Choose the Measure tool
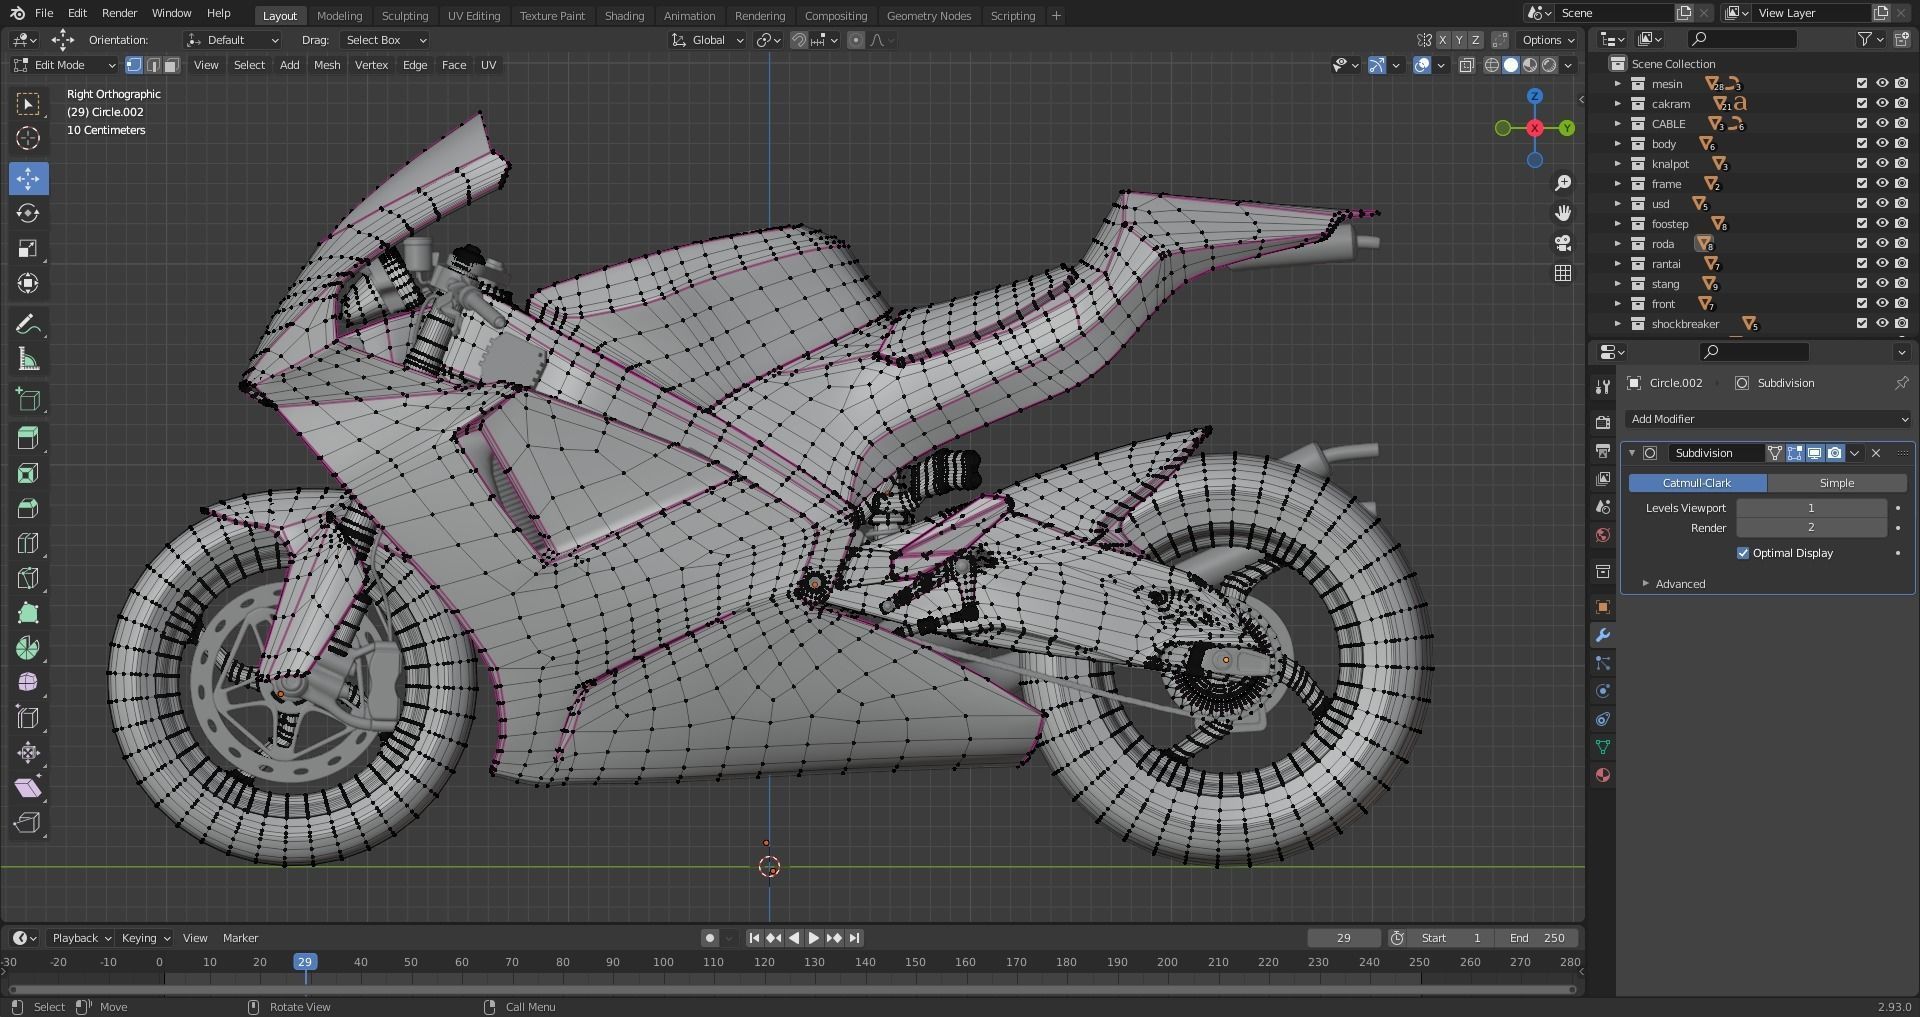Viewport: 1920px width, 1017px height. click(x=28, y=359)
